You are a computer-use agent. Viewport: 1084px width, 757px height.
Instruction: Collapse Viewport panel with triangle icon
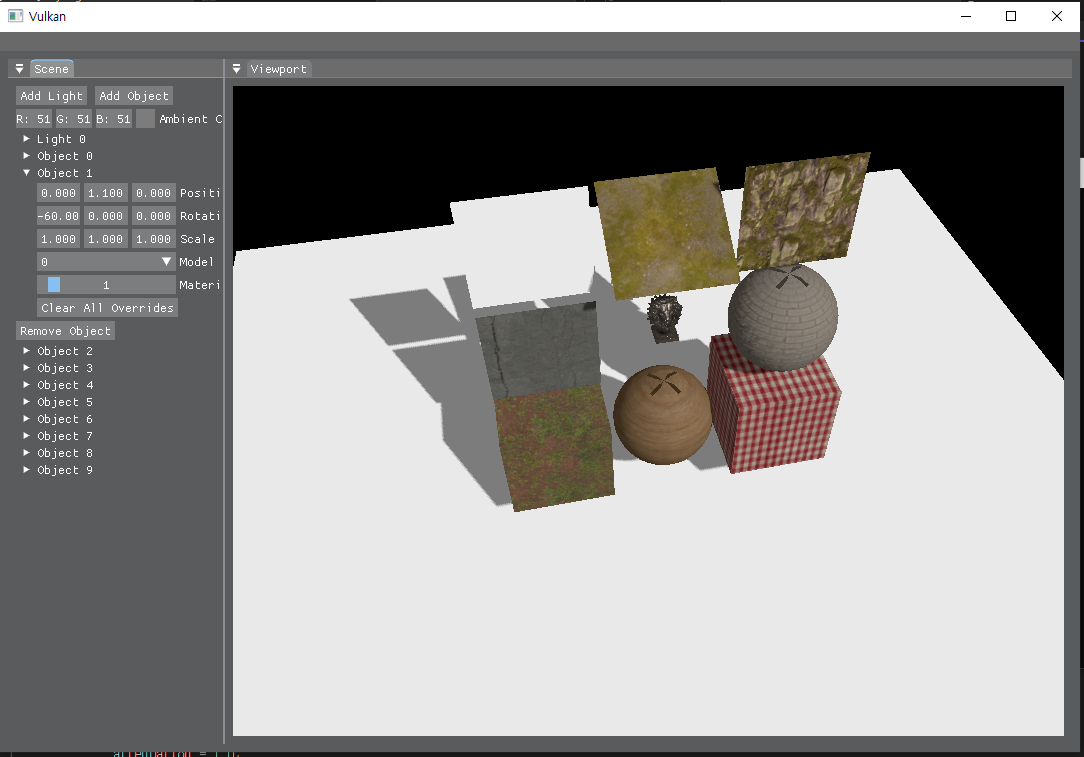click(236, 69)
